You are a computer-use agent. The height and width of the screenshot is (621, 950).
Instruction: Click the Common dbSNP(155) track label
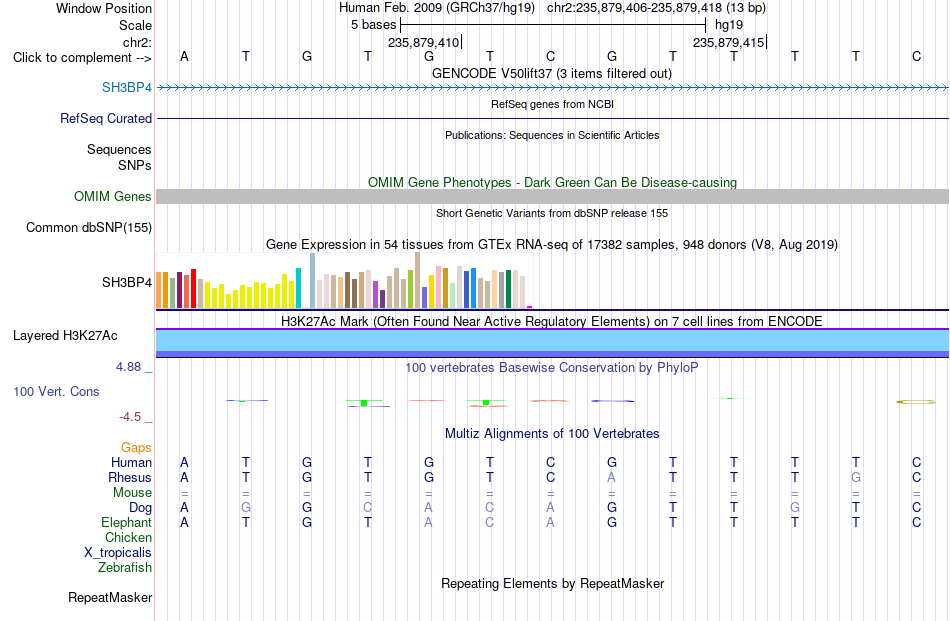pyautogui.click(x=89, y=228)
